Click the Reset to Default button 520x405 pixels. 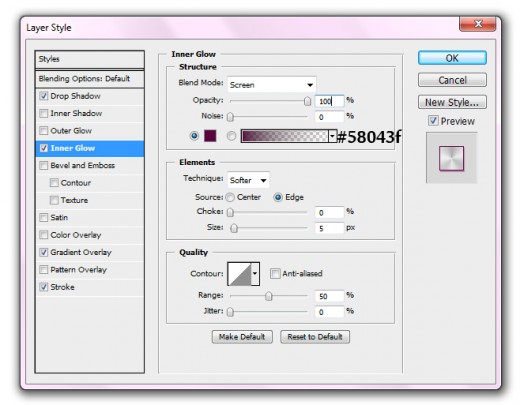[315, 337]
